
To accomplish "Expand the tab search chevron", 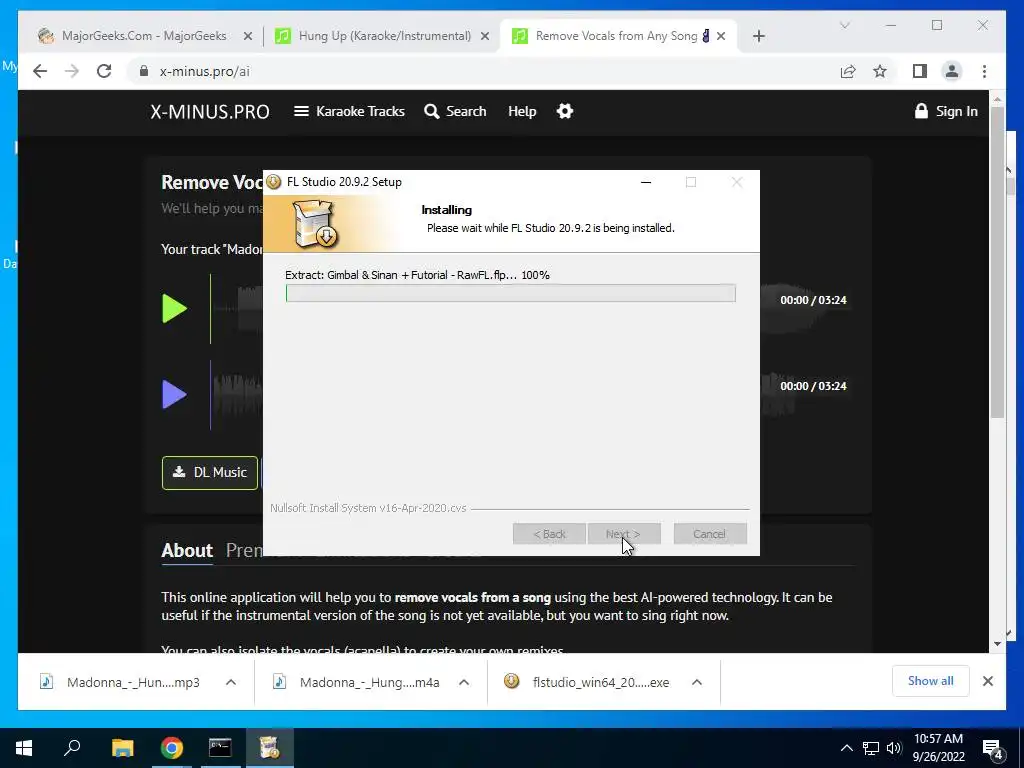I will (844, 25).
